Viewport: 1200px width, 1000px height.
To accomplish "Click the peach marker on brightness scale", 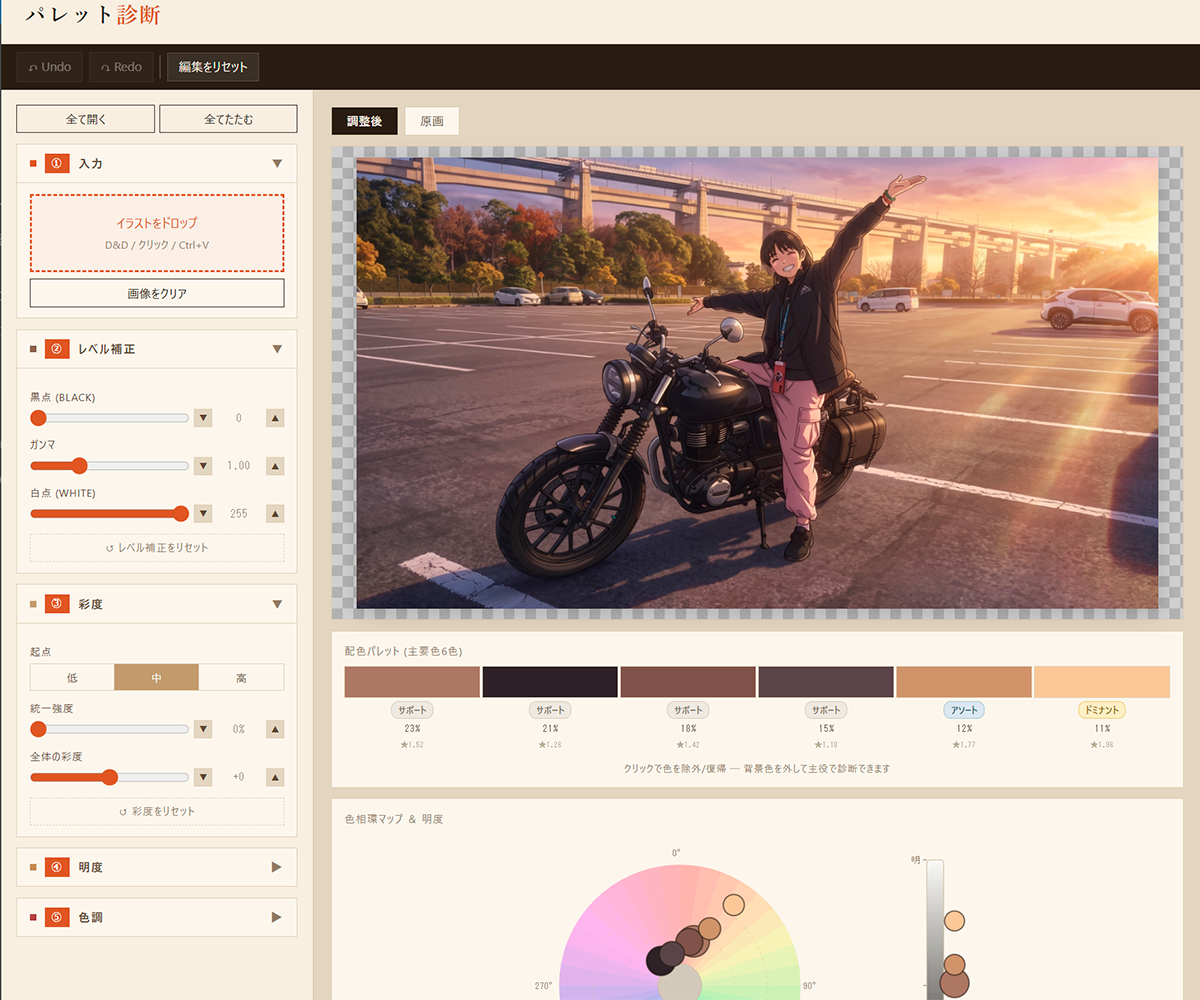I will (x=954, y=921).
